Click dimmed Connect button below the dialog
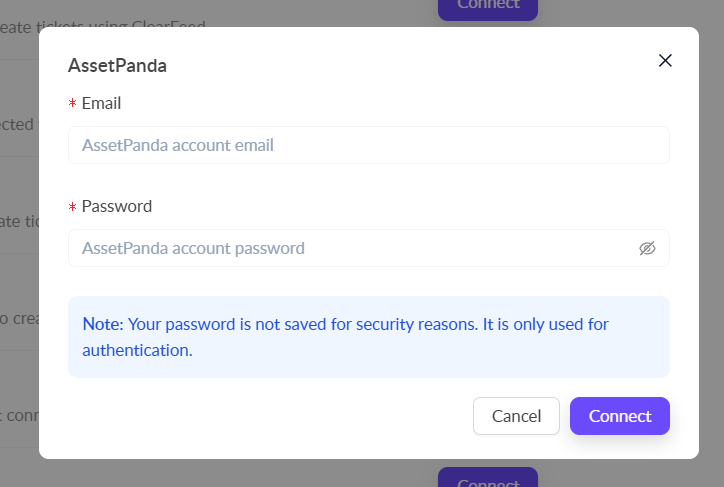The height and width of the screenshot is (487, 724). pos(487,479)
